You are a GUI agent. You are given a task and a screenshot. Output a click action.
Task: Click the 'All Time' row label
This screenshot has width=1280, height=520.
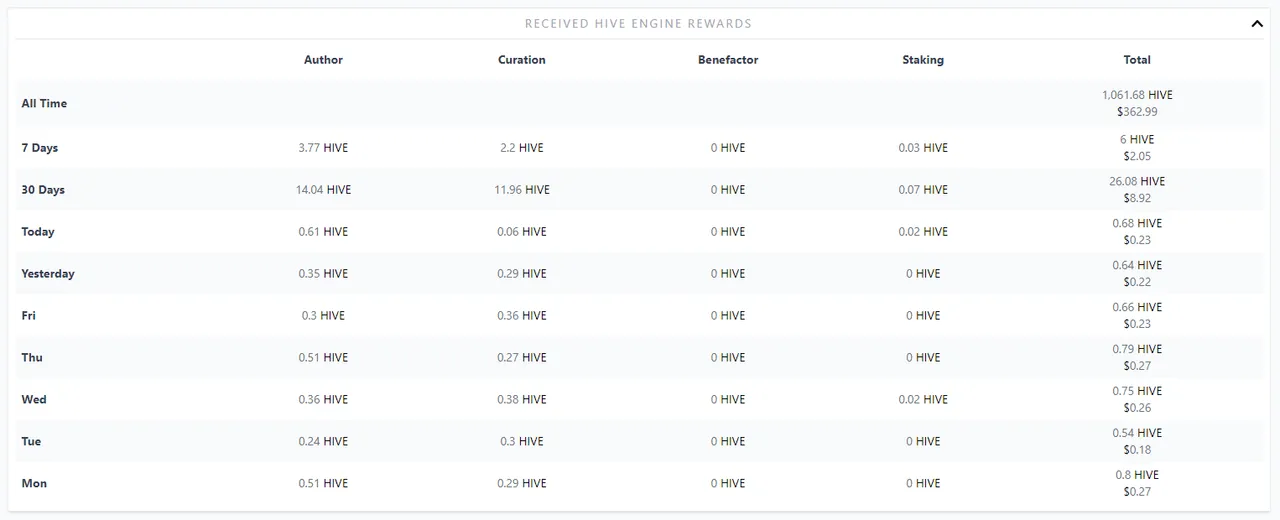pyautogui.click(x=44, y=104)
